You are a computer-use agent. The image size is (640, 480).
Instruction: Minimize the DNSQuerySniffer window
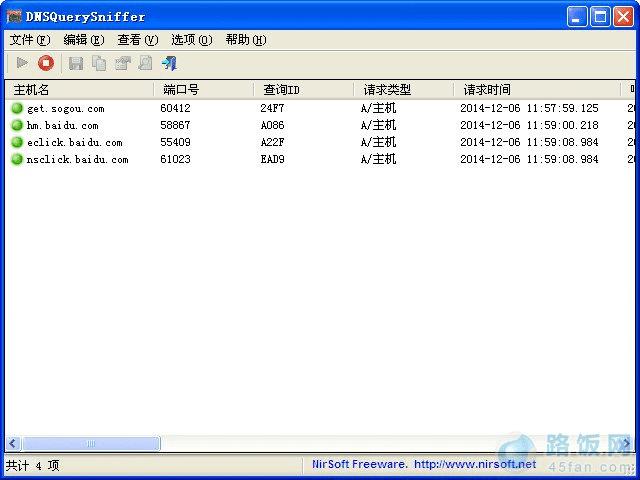click(x=577, y=17)
